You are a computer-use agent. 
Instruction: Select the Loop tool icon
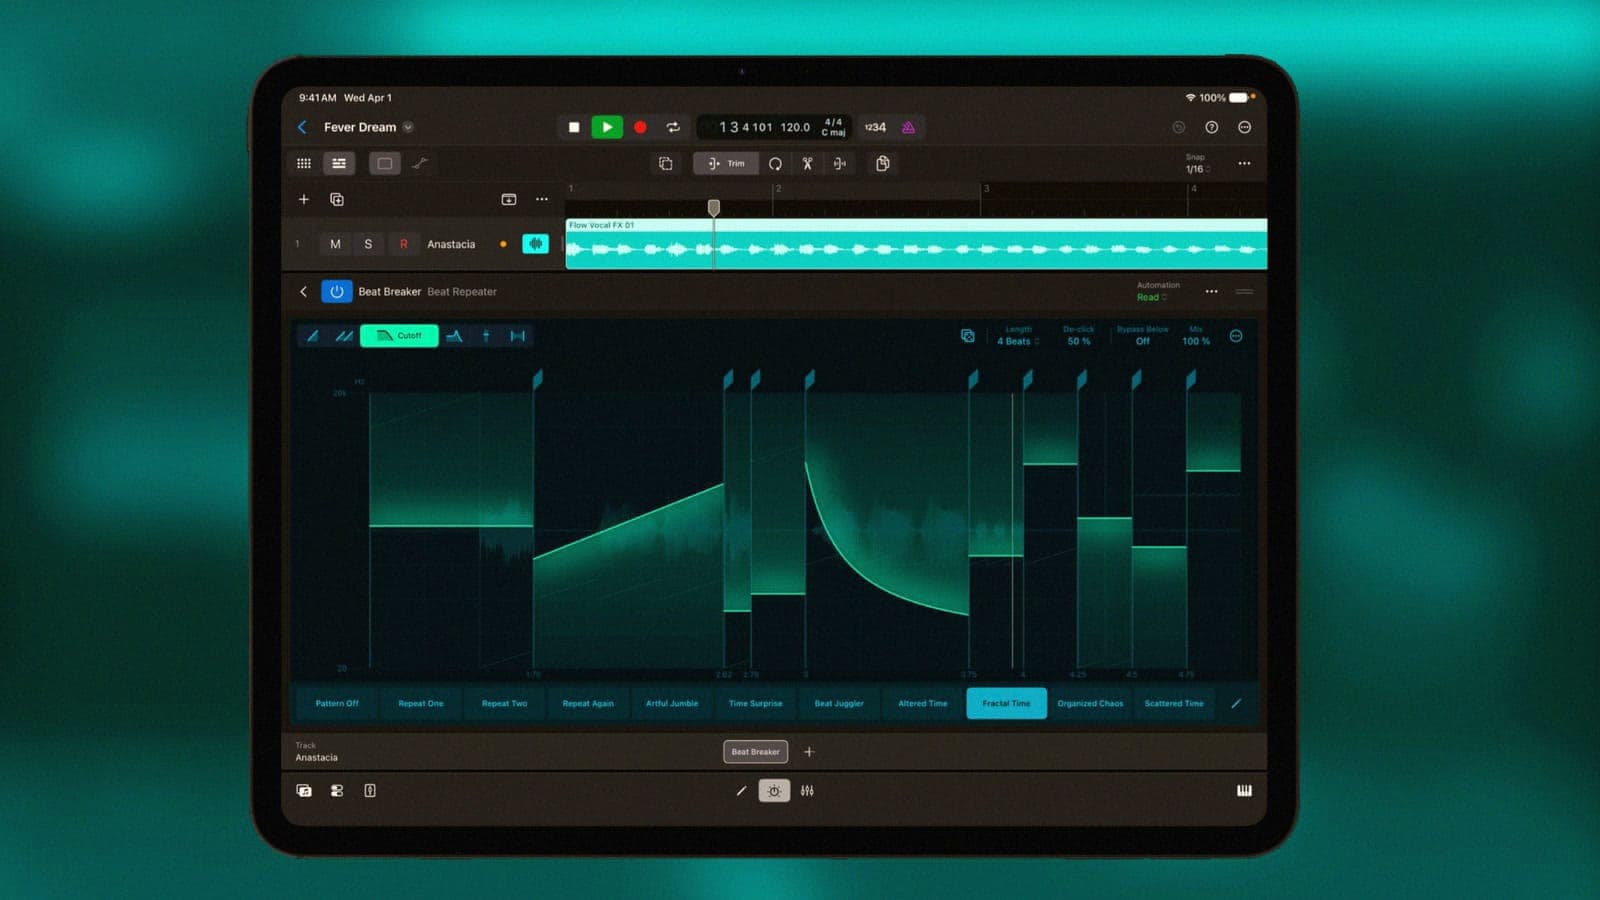click(775, 163)
